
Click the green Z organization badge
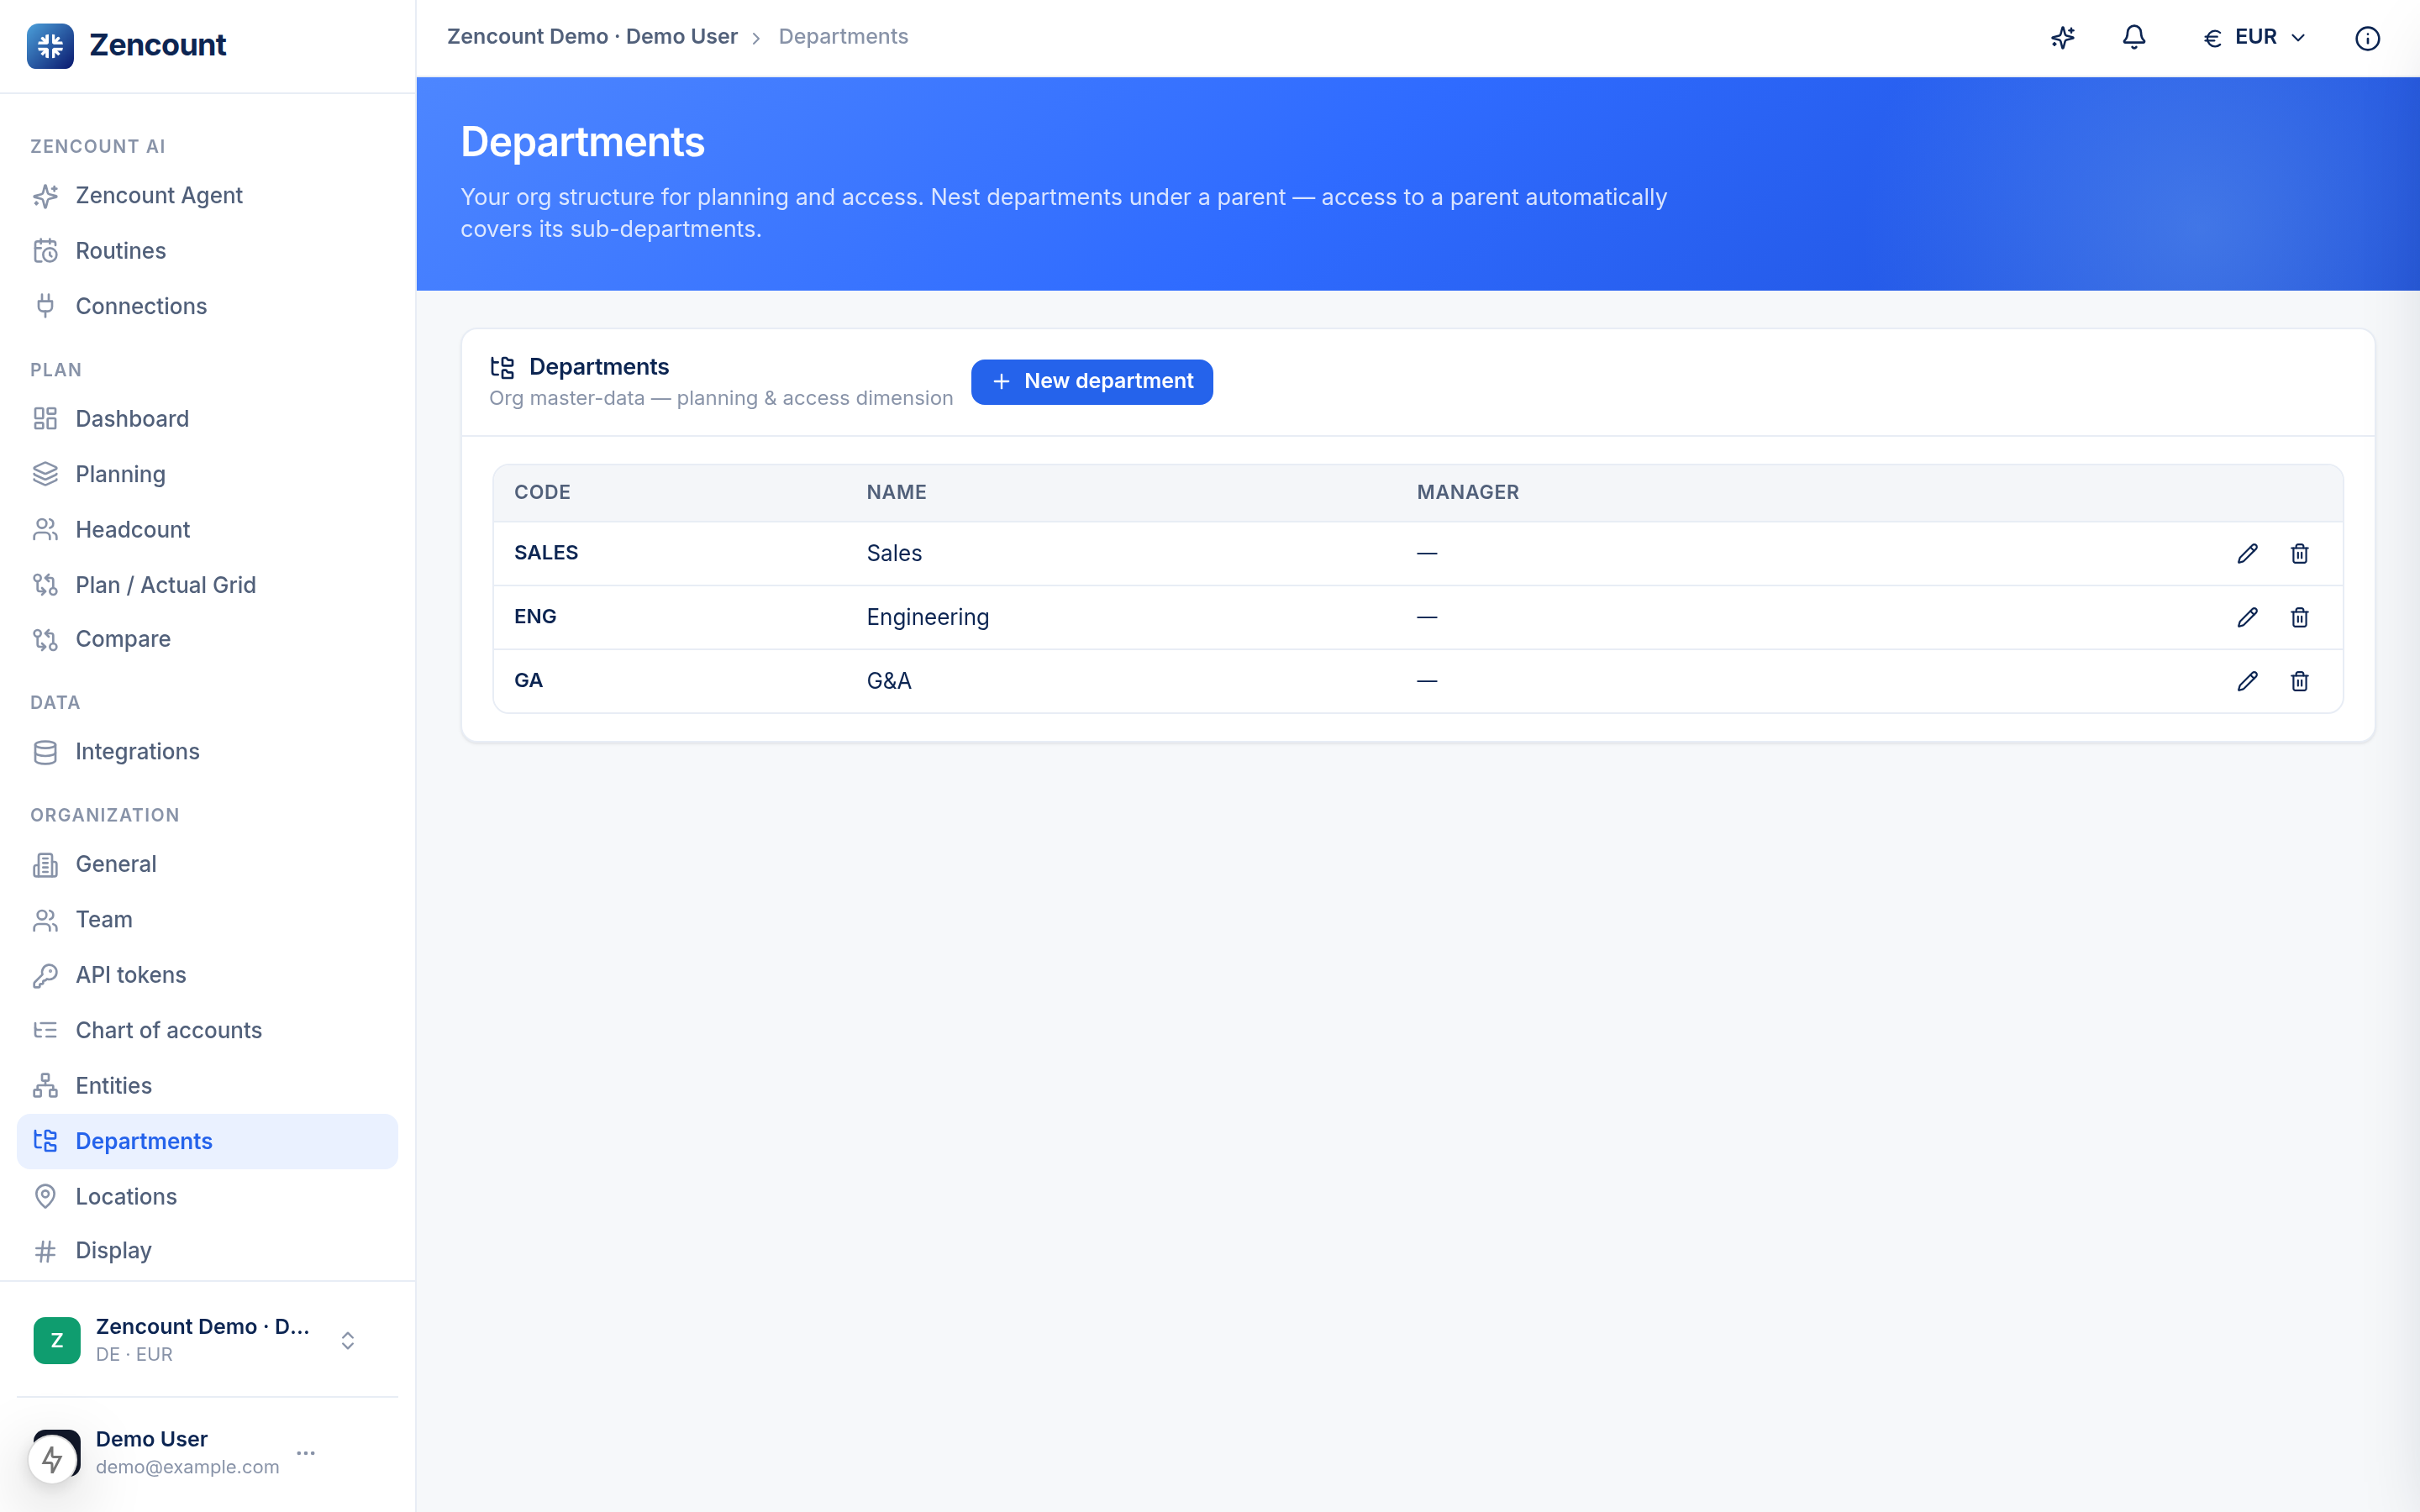57,1341
